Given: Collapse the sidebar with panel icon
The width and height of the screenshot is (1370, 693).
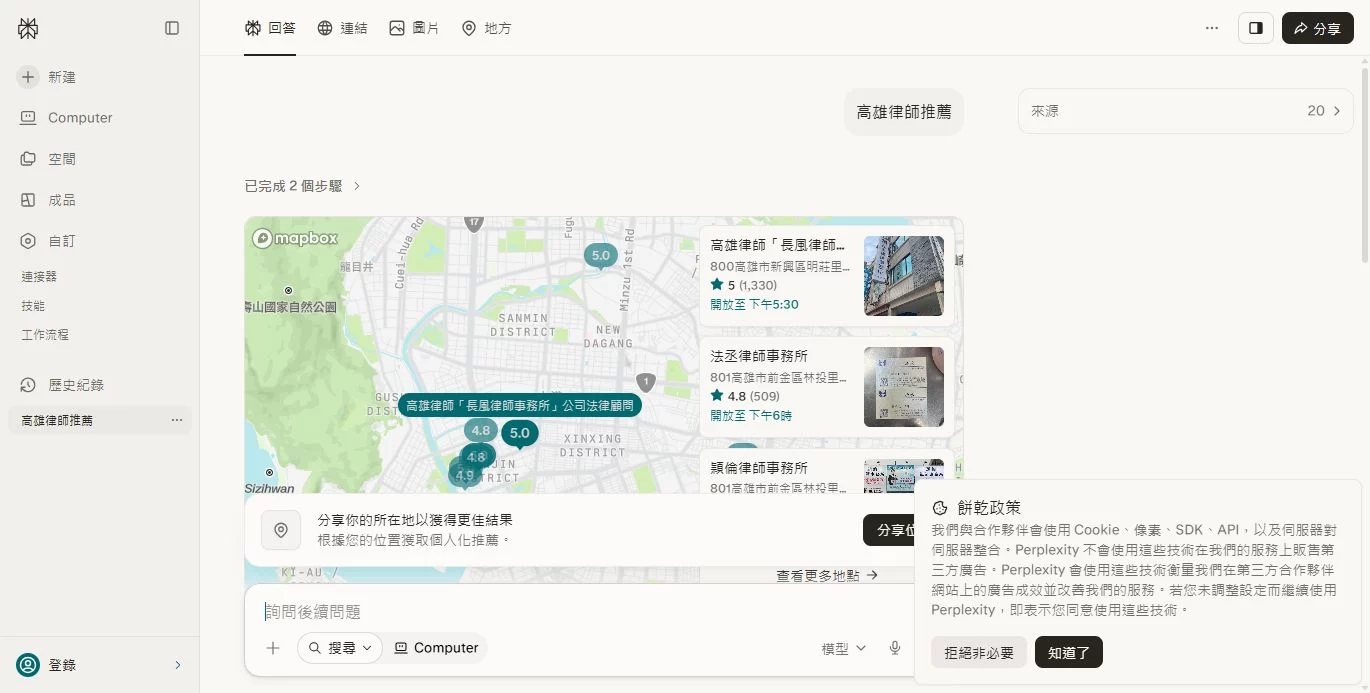Looking at the screenshot, I should point(172,28).
